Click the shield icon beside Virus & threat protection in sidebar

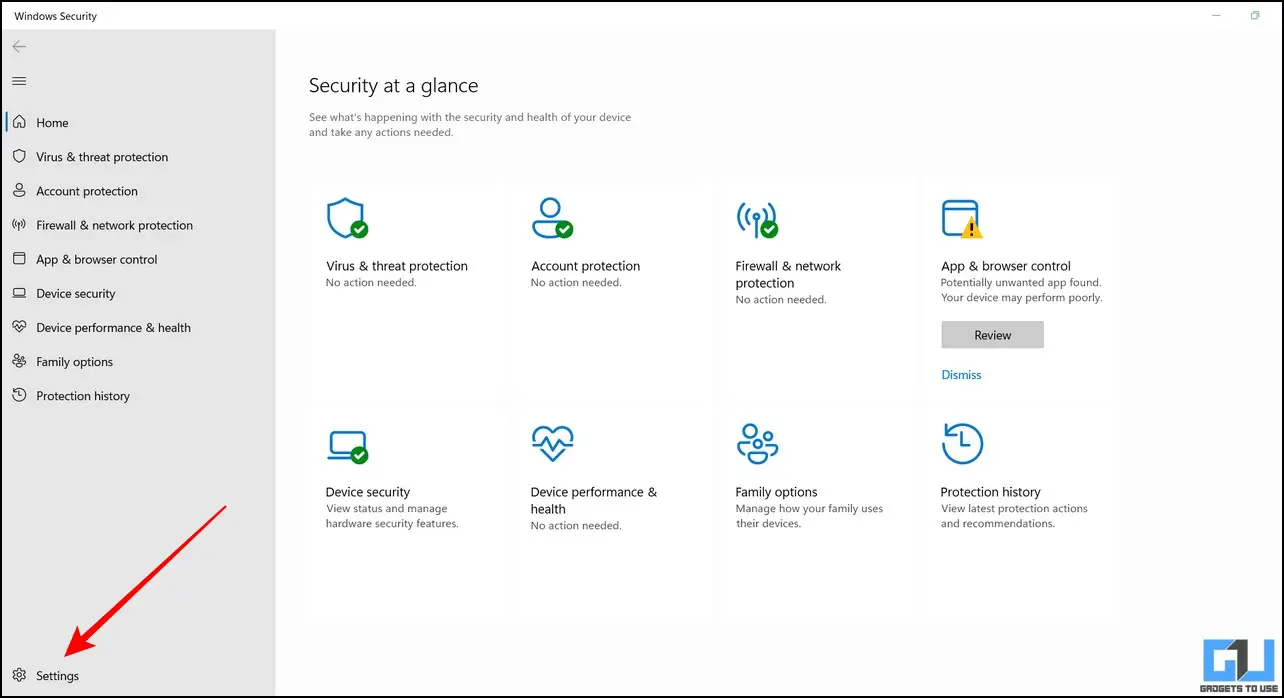19,156
